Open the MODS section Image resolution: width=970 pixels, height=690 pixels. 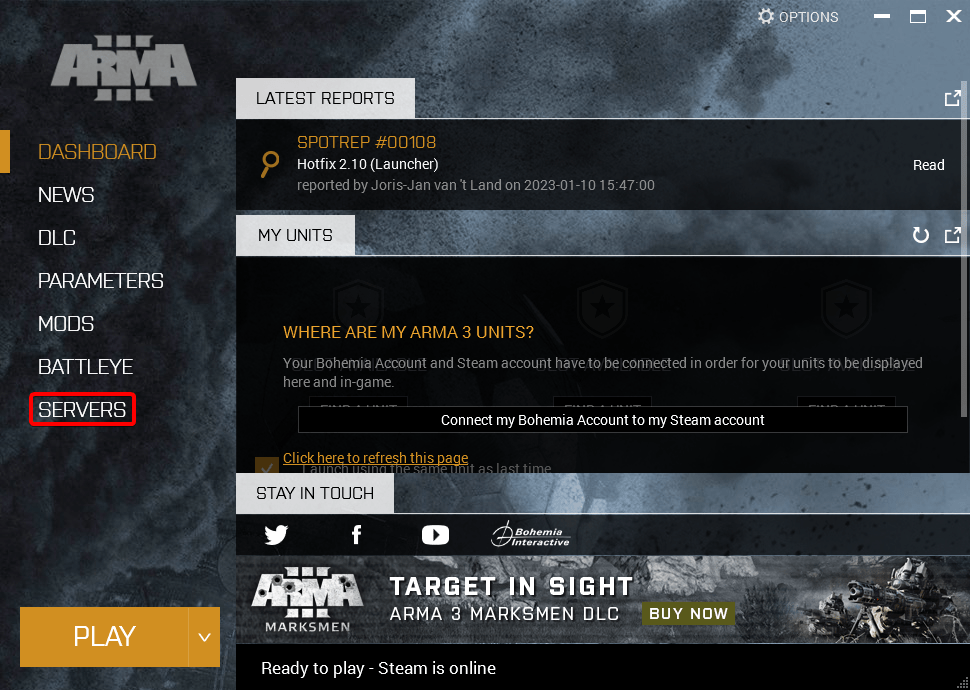click(65, 323)
